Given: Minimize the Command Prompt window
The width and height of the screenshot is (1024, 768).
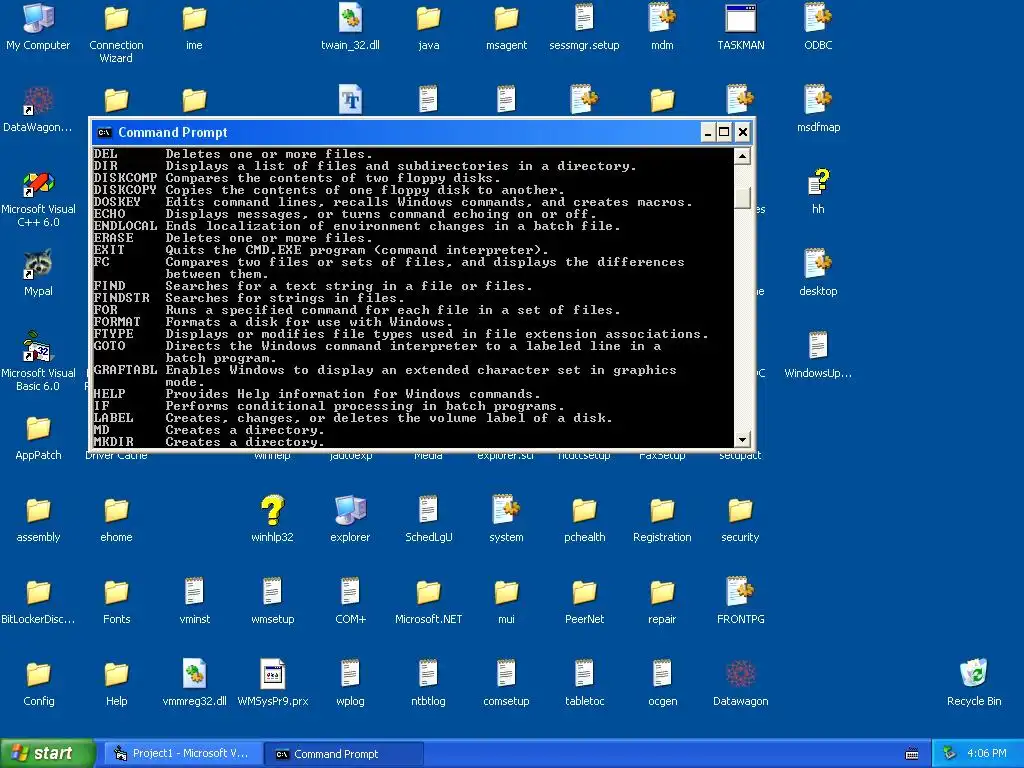Looking at the screenshot, I should point(708,133).
